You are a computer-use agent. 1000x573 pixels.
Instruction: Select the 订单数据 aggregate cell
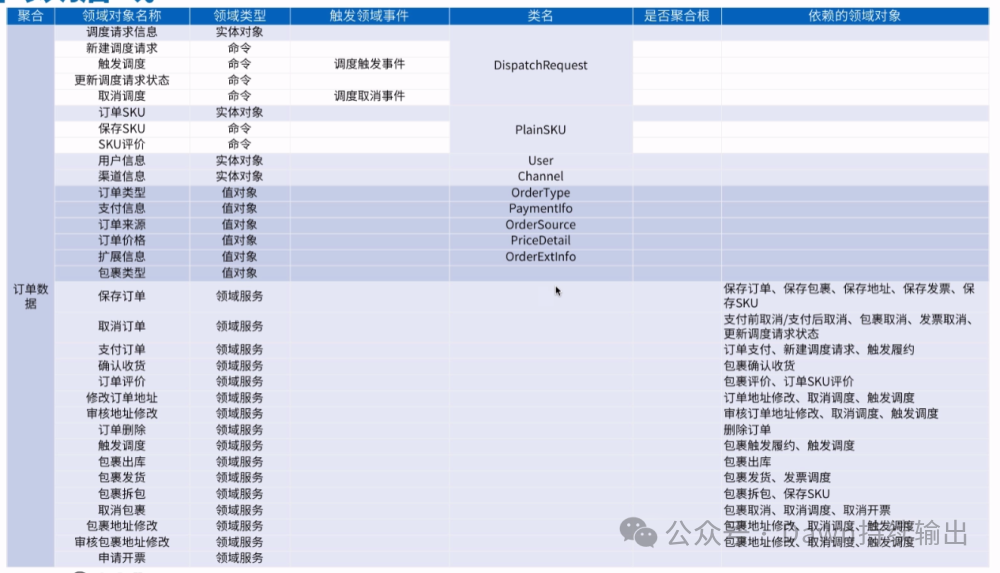[x=31, y=296]
